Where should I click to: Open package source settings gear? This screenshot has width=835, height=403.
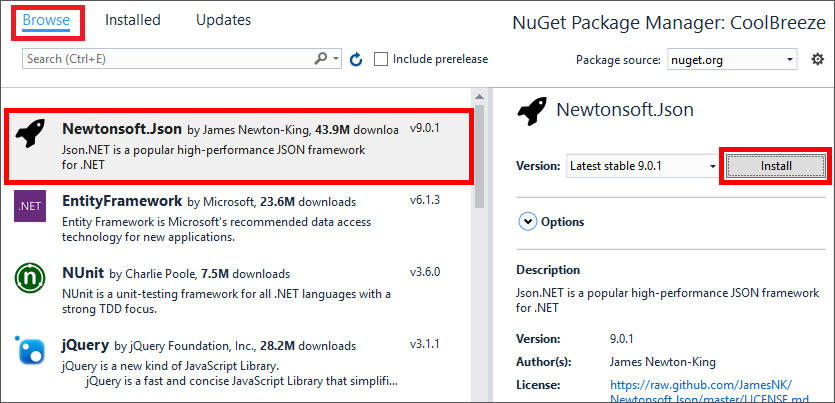(x=818, y=60)
